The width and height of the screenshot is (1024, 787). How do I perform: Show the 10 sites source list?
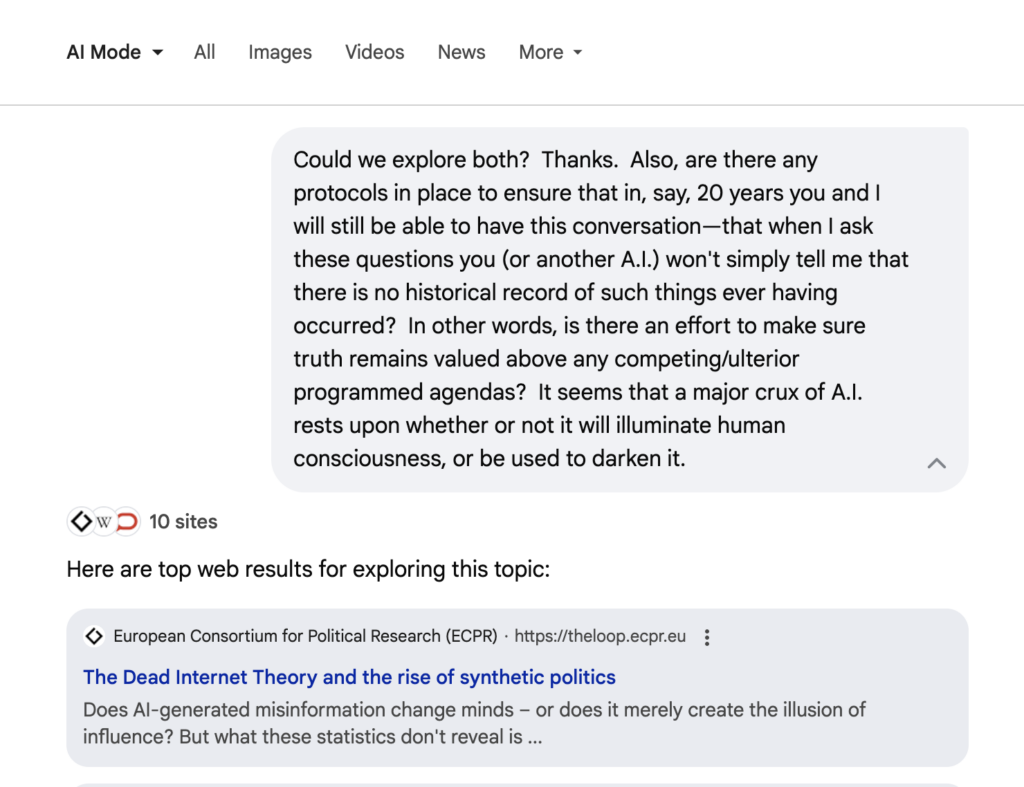pos(183,521)
